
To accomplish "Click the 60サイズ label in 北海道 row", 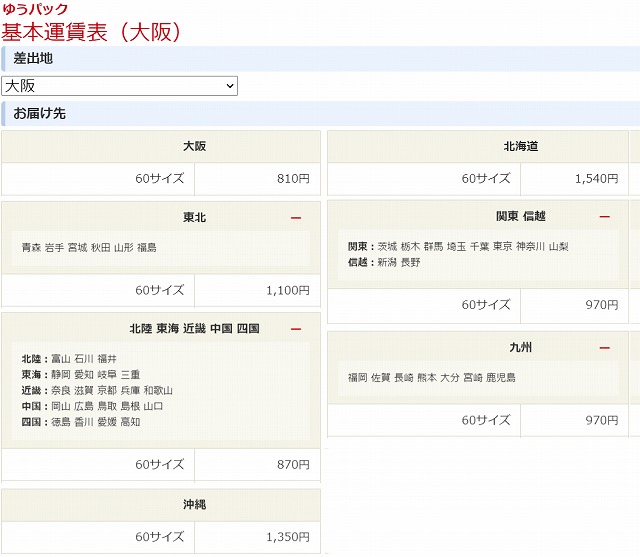I will [486, 178].
